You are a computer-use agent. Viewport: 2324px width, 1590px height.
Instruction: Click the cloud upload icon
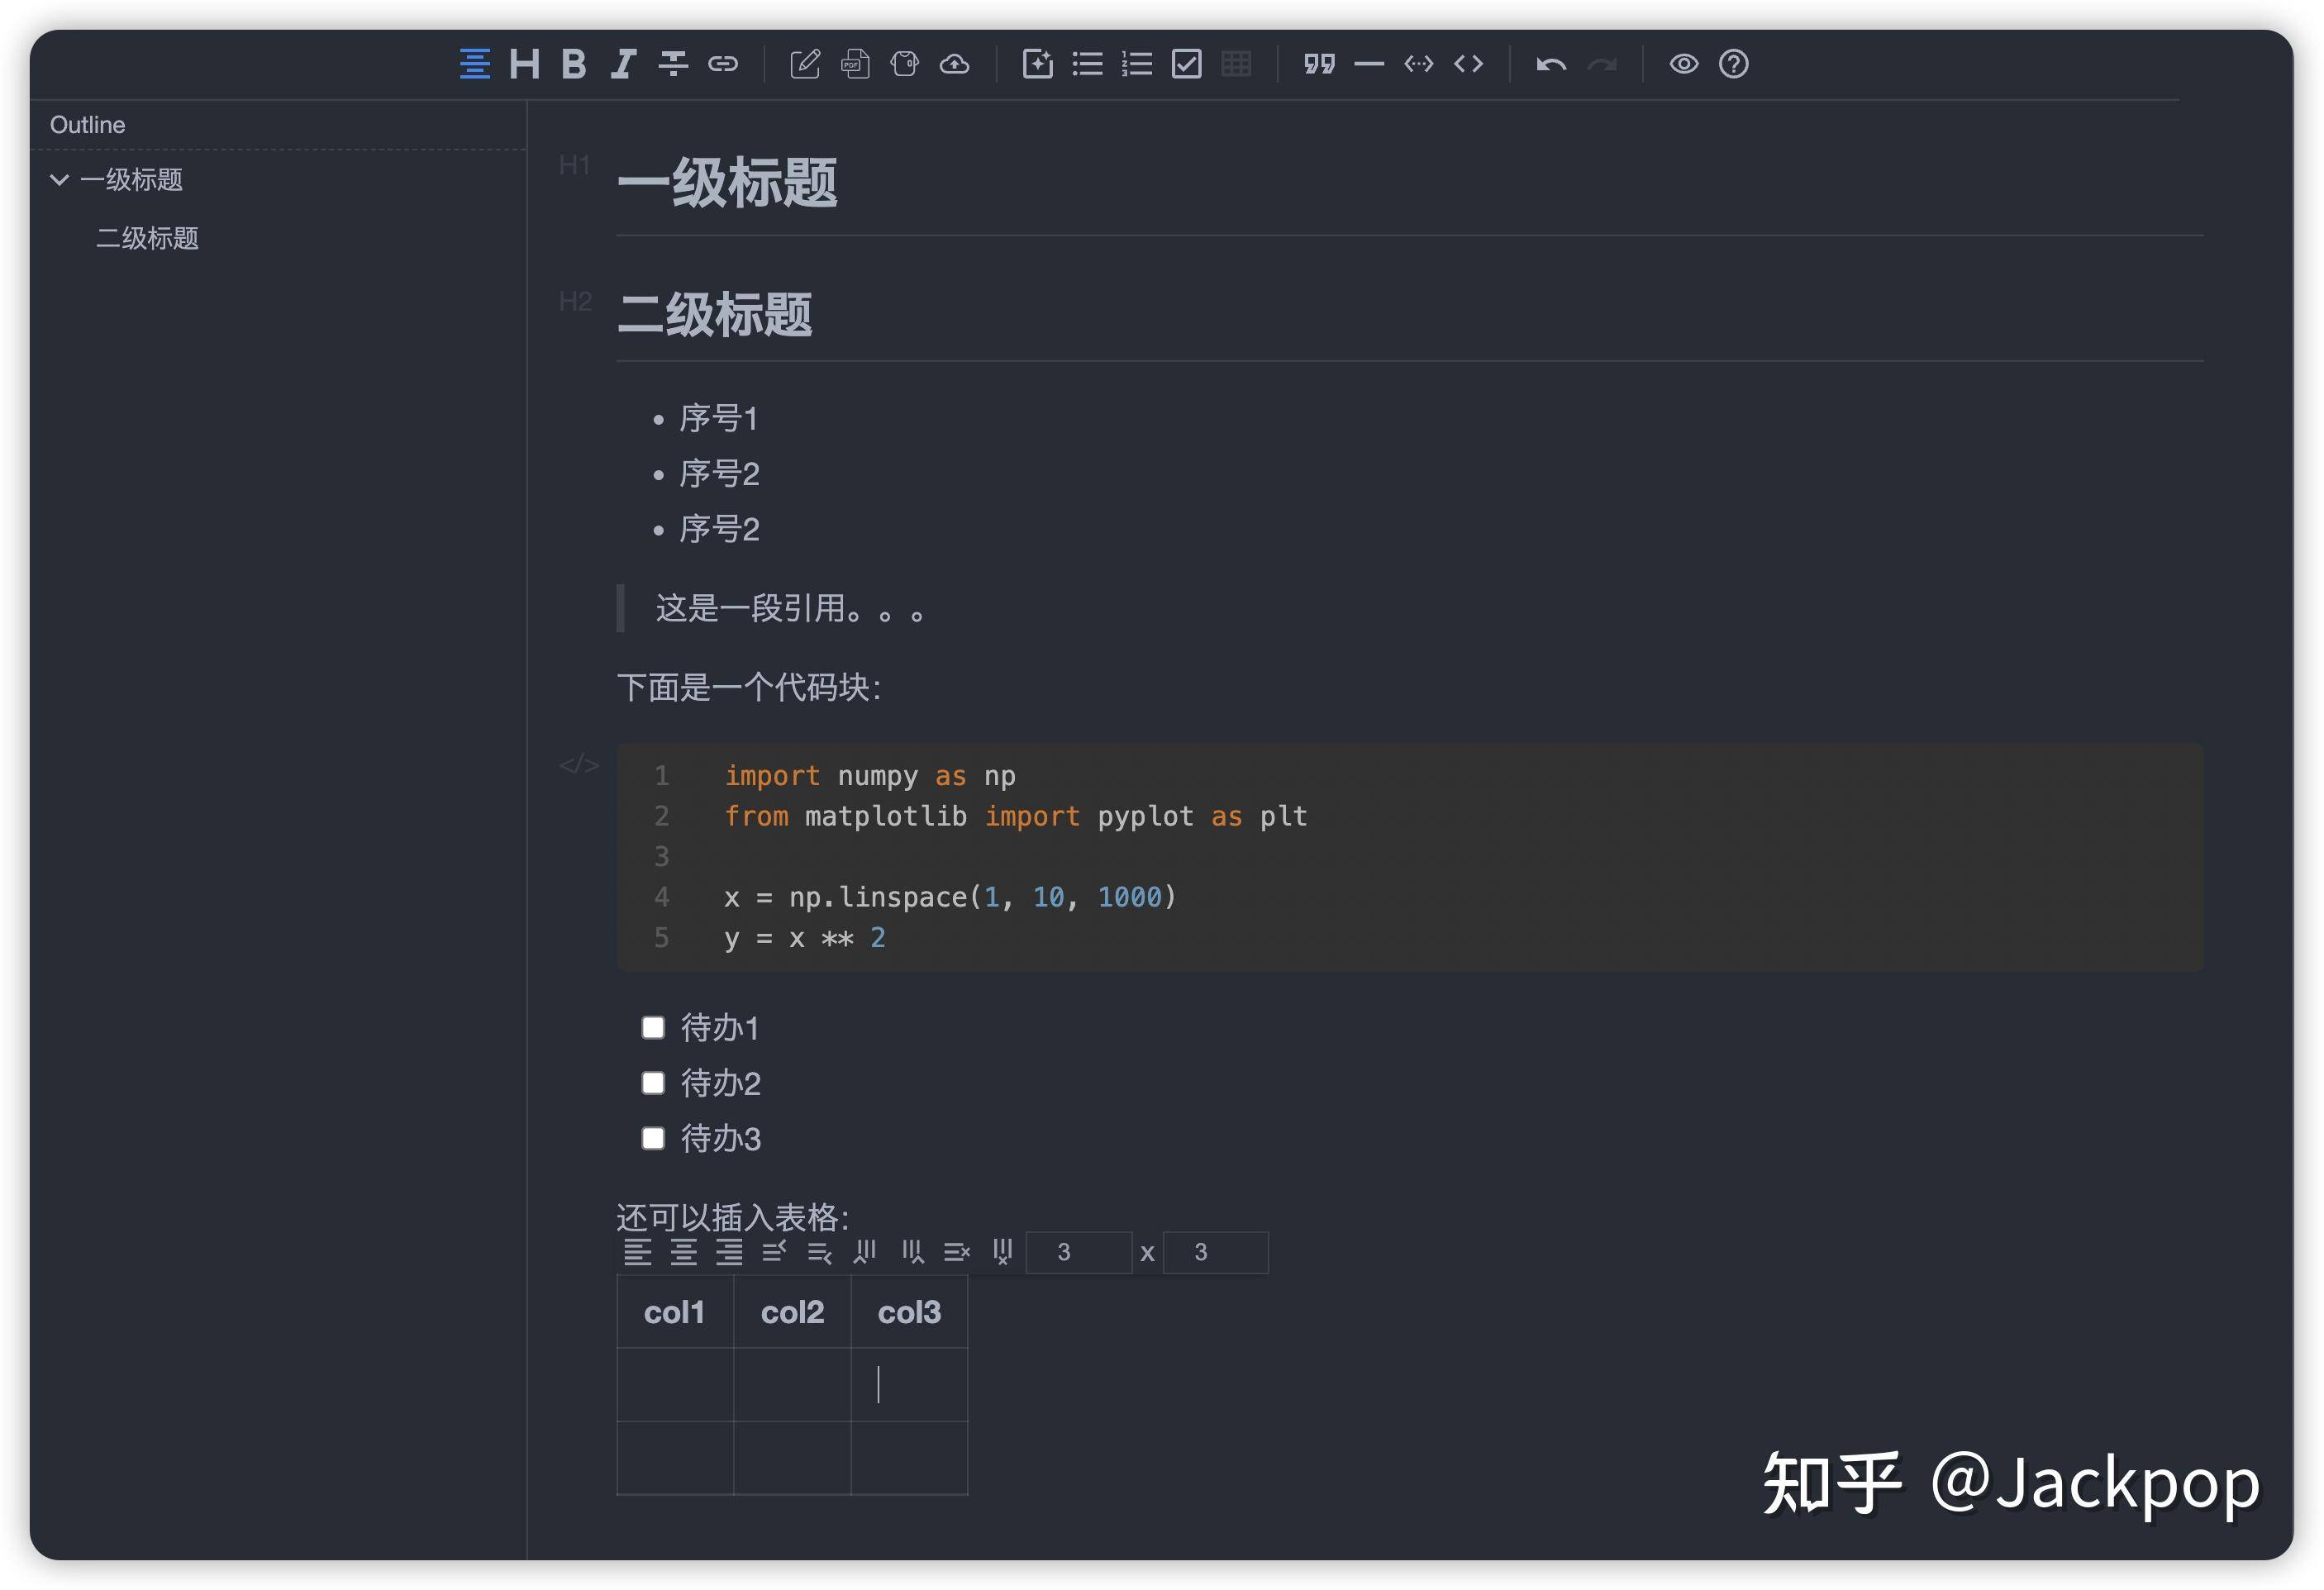[x=955, y=64]
